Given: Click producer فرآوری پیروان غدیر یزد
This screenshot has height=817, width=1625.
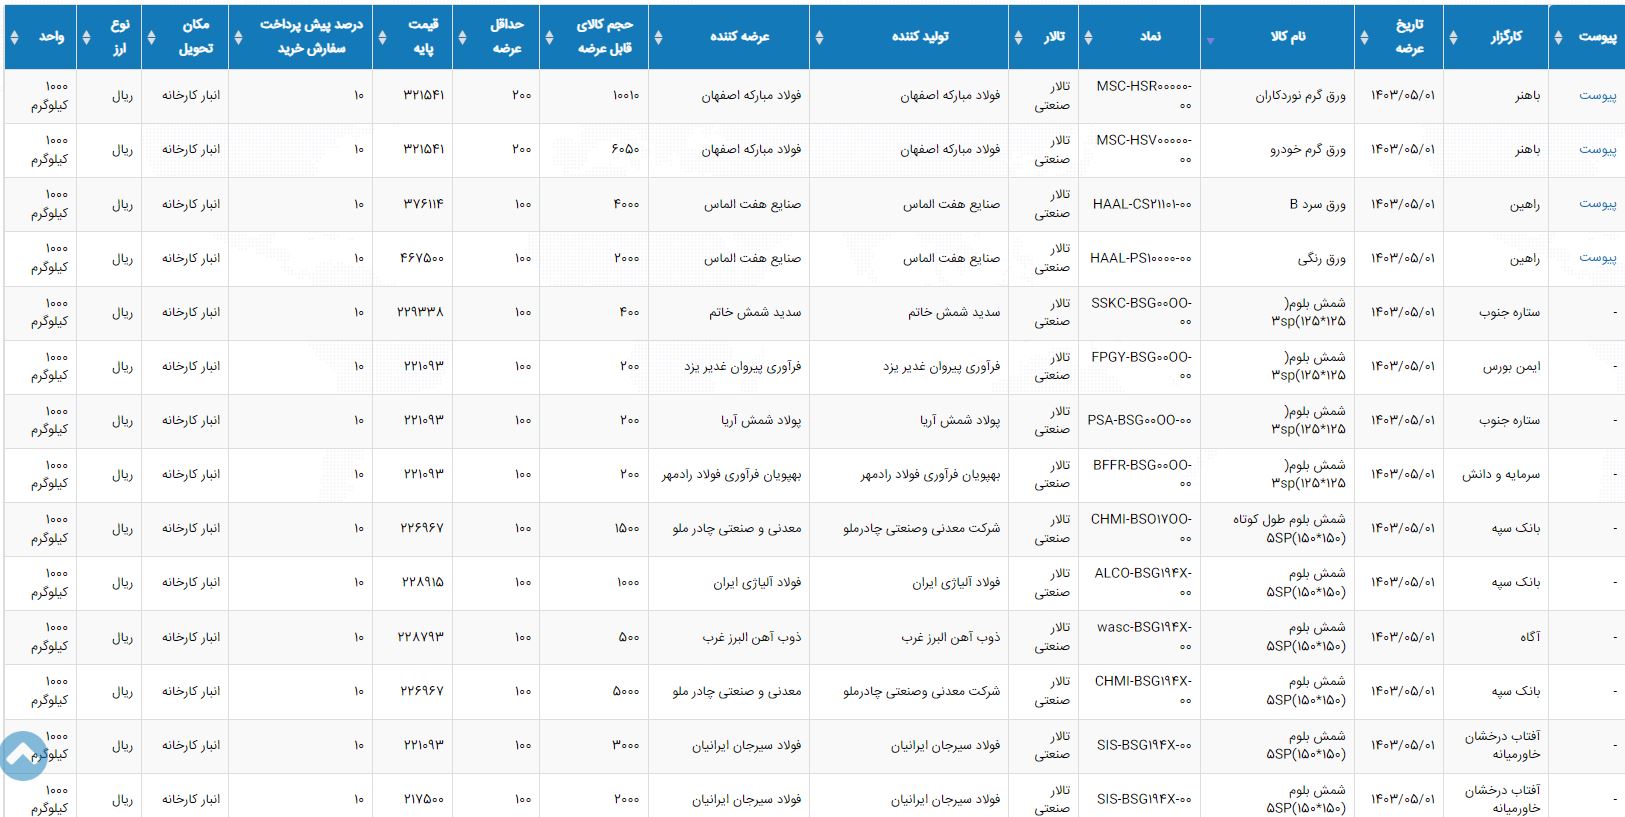Looking at the screenshot, I should 942,366.
